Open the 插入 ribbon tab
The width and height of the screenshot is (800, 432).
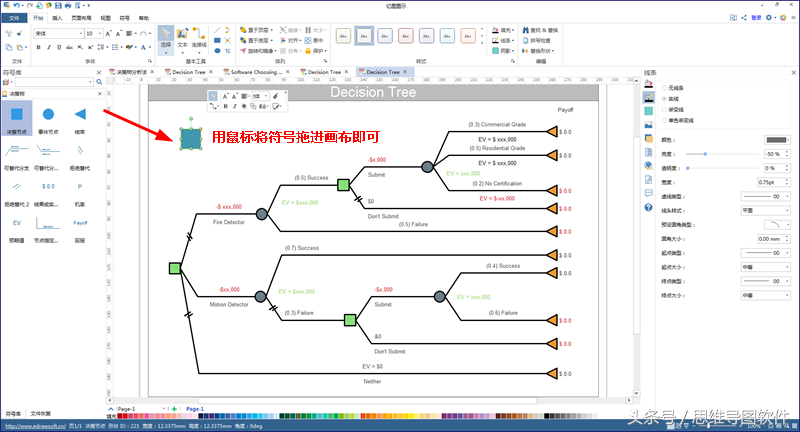56,18
